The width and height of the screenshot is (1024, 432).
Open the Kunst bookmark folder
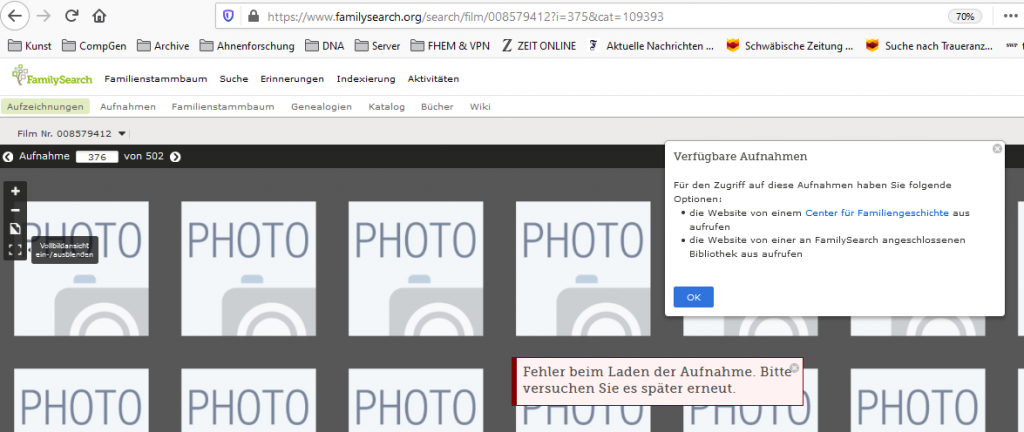tap(30, 46)
